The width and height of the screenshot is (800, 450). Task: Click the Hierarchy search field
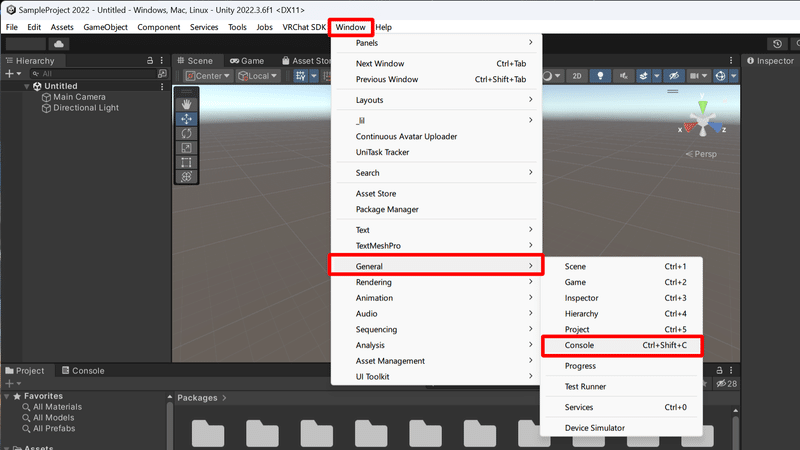(x=93, y=73)
